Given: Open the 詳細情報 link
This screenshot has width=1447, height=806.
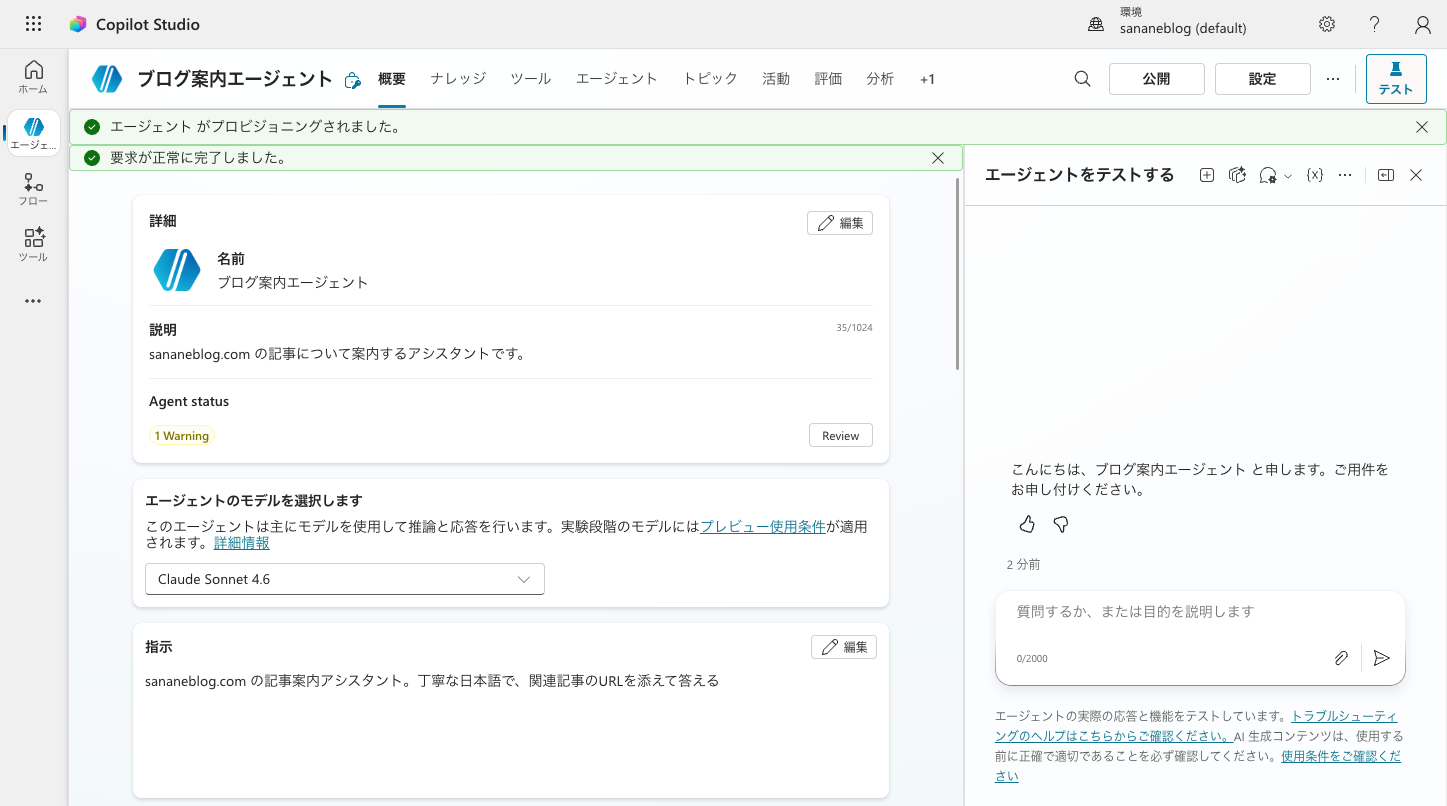Looking at the screenshot, I should [x=242, y=543].
